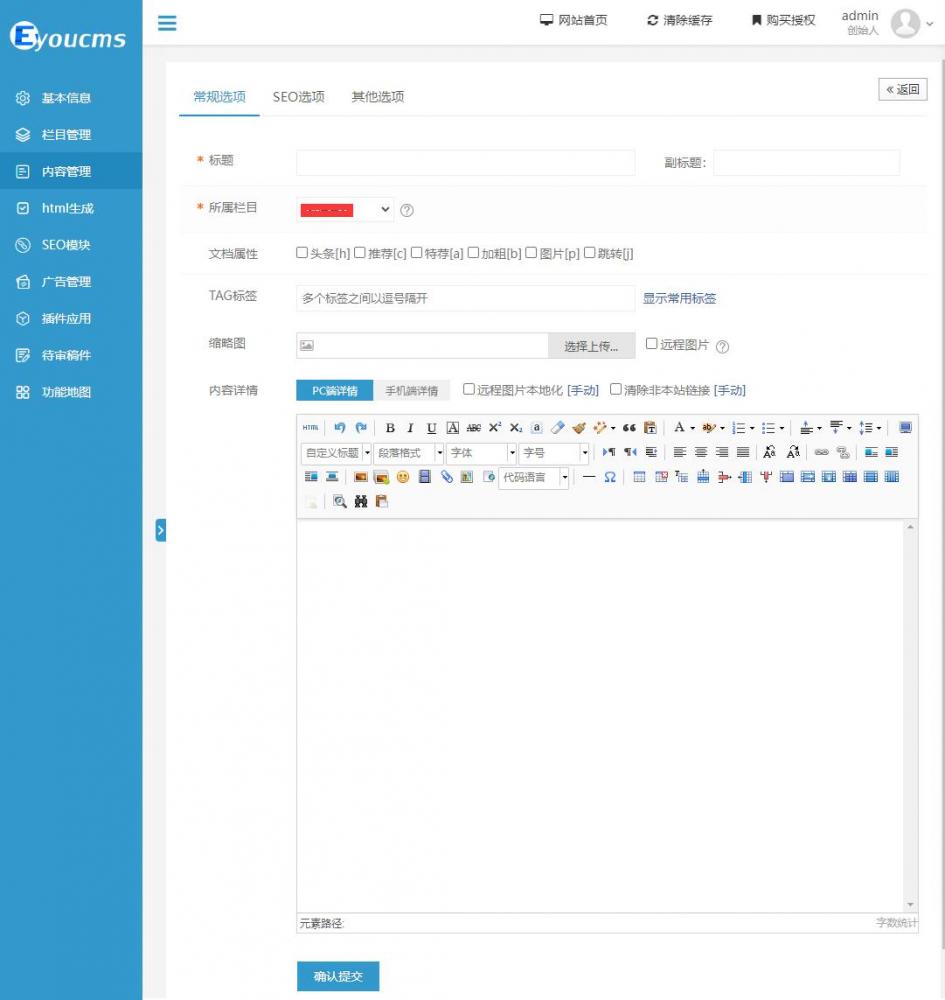Open search and replace binoculars
Image resolution: width=945 pixels, height=1000 pixels.
361,502
